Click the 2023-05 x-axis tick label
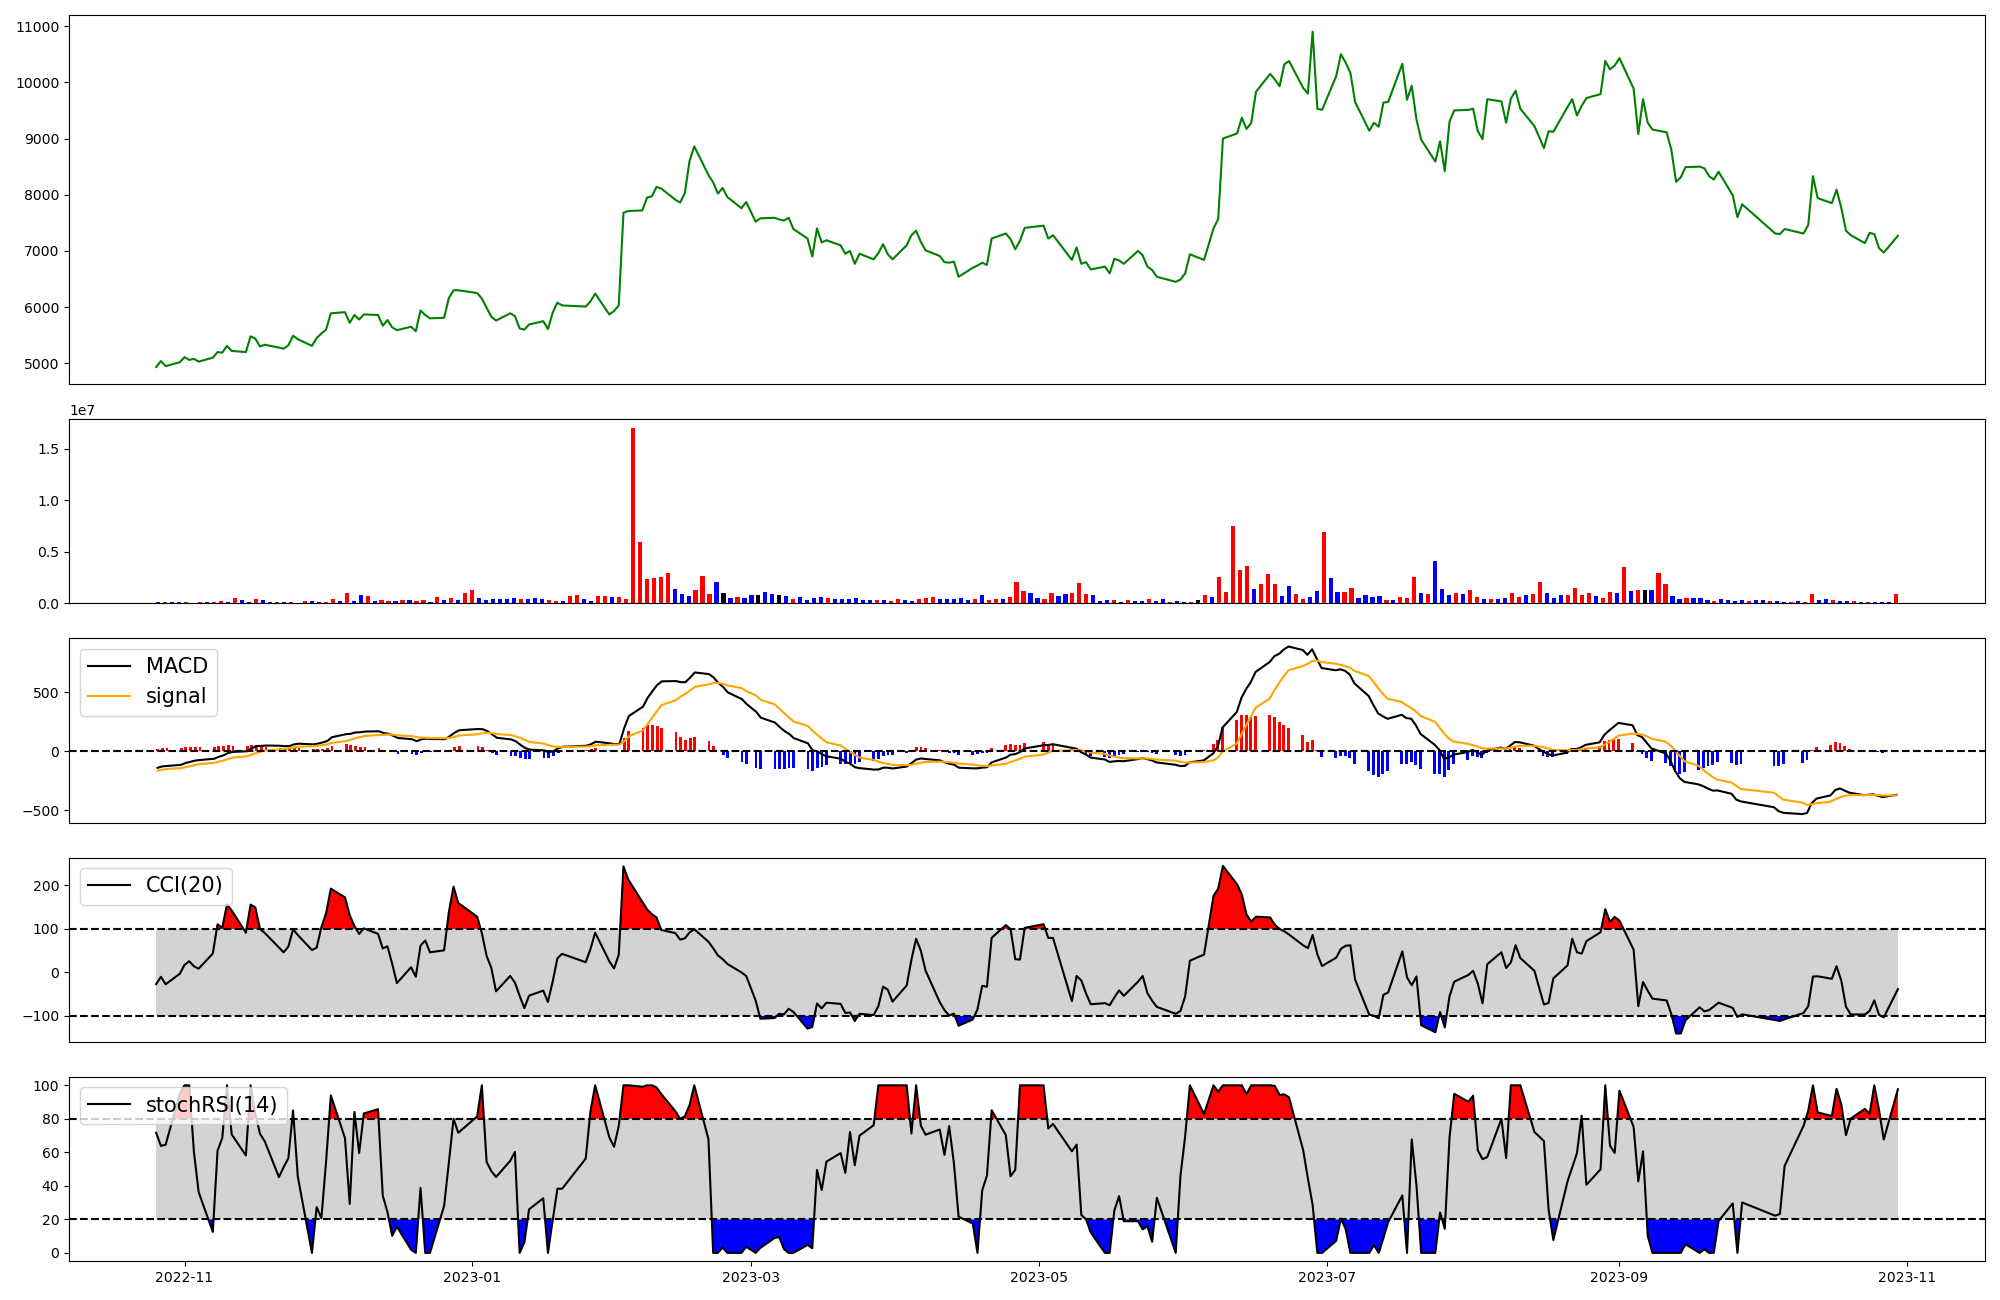The width and height of the screenshot is (2000, 1300). [x=1039, y=1277]
